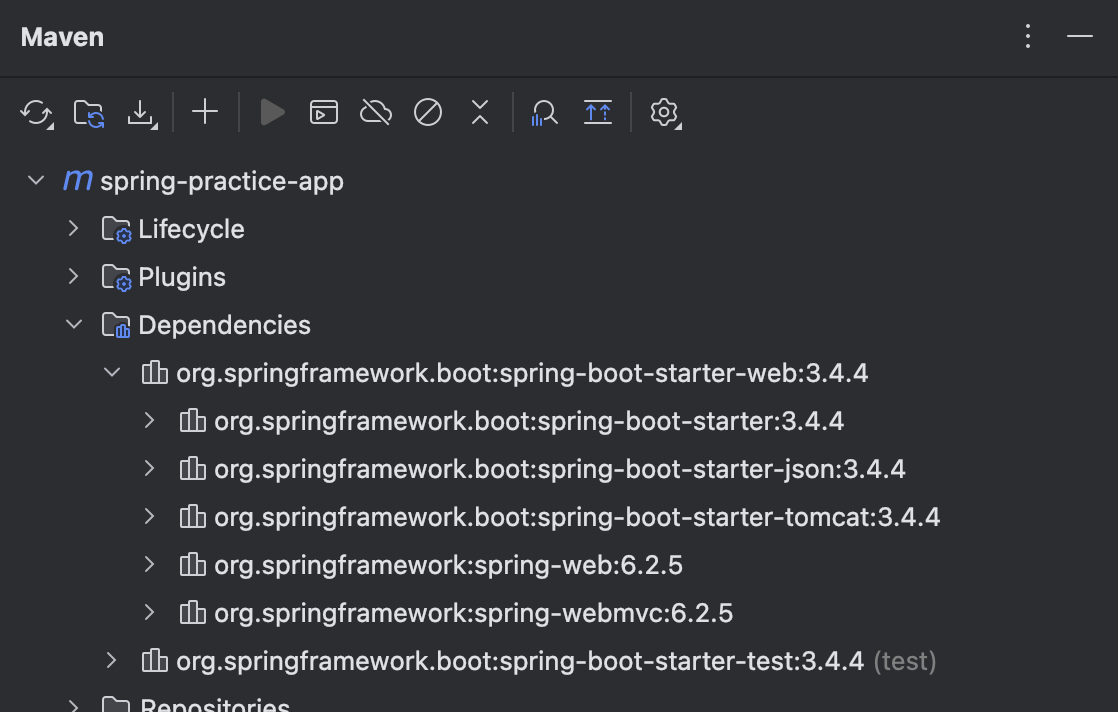Toggle Skip Tests mode icon
1118x712 pixels.
[x=428, y=112]
